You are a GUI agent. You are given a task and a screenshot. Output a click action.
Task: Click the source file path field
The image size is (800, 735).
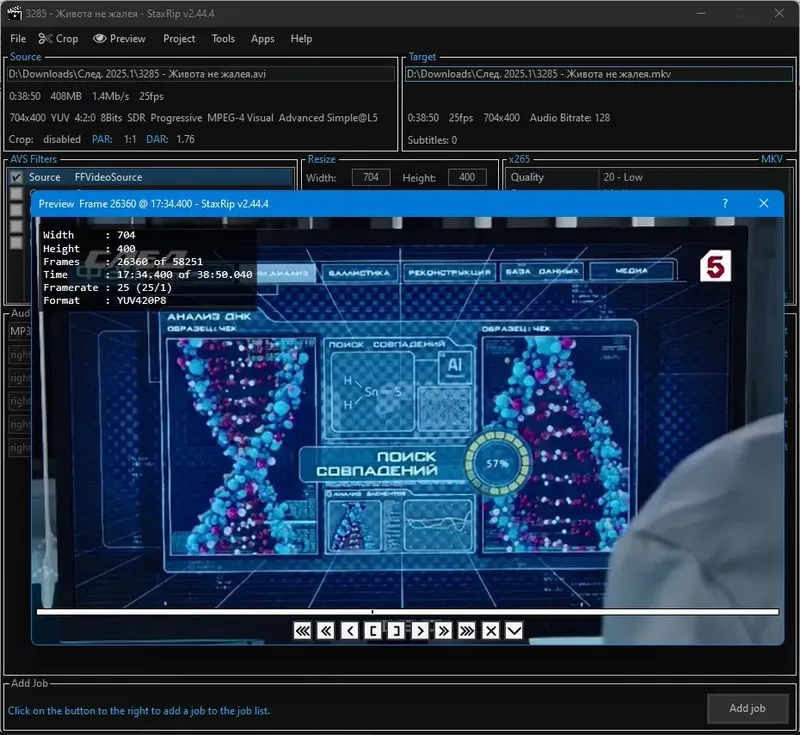click(201, 74)
